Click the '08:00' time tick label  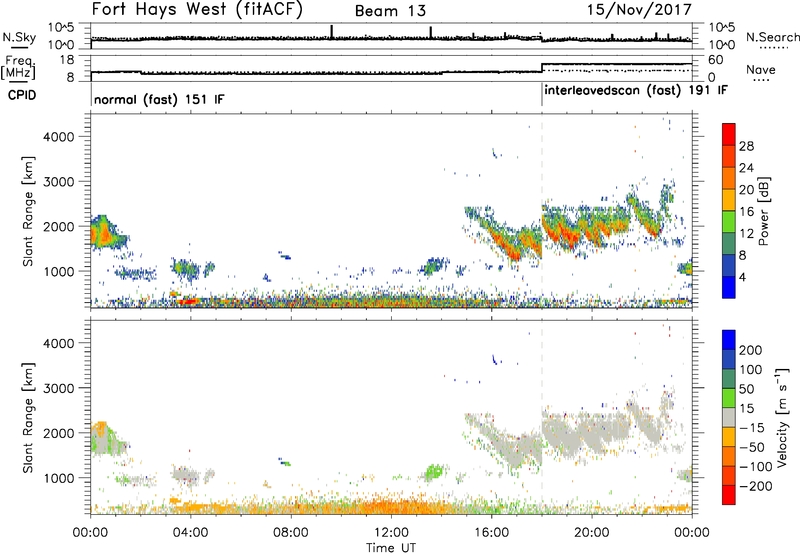point(291,533)
